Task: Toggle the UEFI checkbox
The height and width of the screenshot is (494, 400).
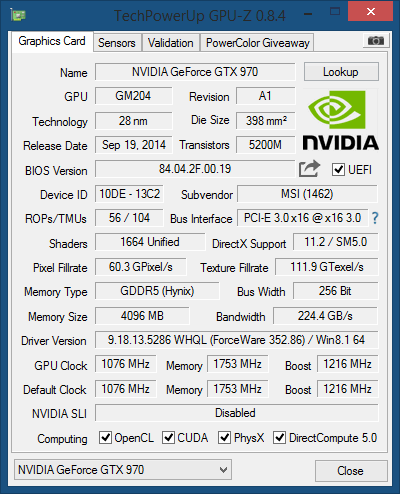Action: (338, 170)
